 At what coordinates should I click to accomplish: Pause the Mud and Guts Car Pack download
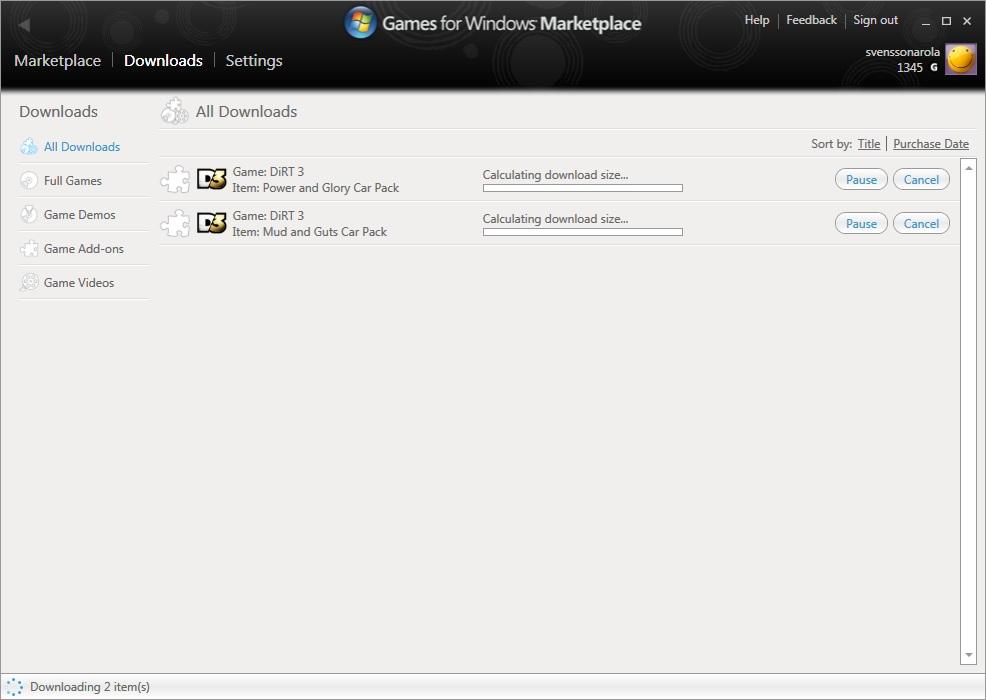[x=861, y=223]
